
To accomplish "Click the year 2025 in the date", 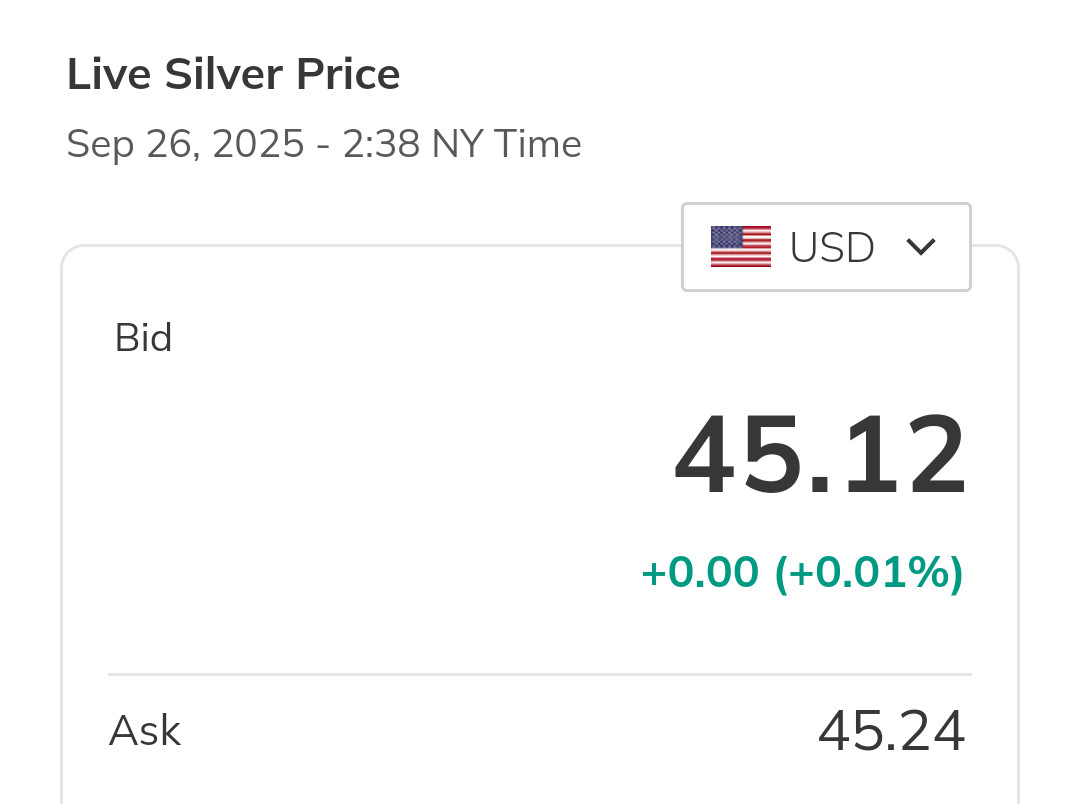I will point(258,144).
